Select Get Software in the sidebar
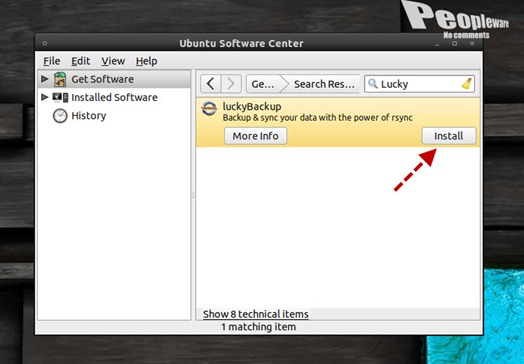 click(x=114, y=79)
